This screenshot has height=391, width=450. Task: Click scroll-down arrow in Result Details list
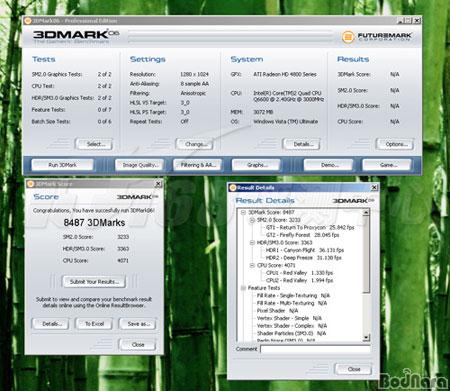(x=366, y=338)
